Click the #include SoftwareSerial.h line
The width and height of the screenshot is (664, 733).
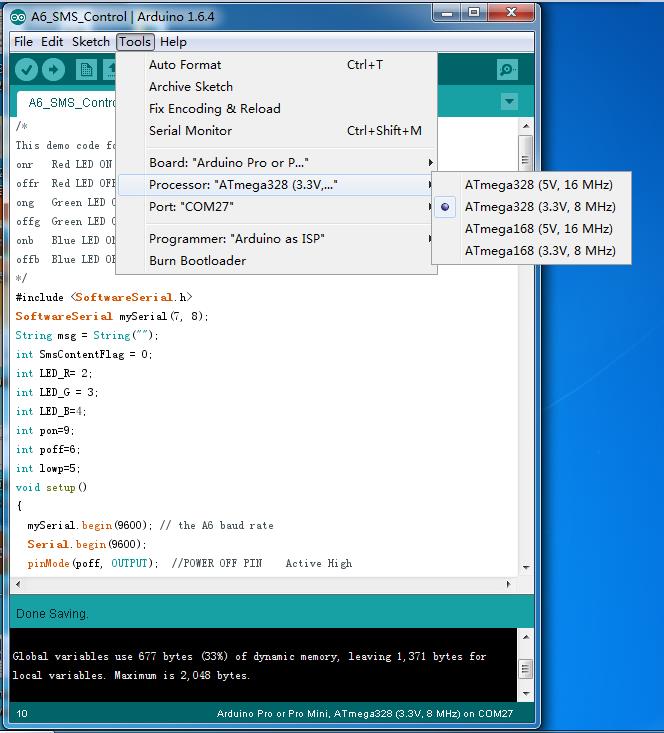point(104,297)
